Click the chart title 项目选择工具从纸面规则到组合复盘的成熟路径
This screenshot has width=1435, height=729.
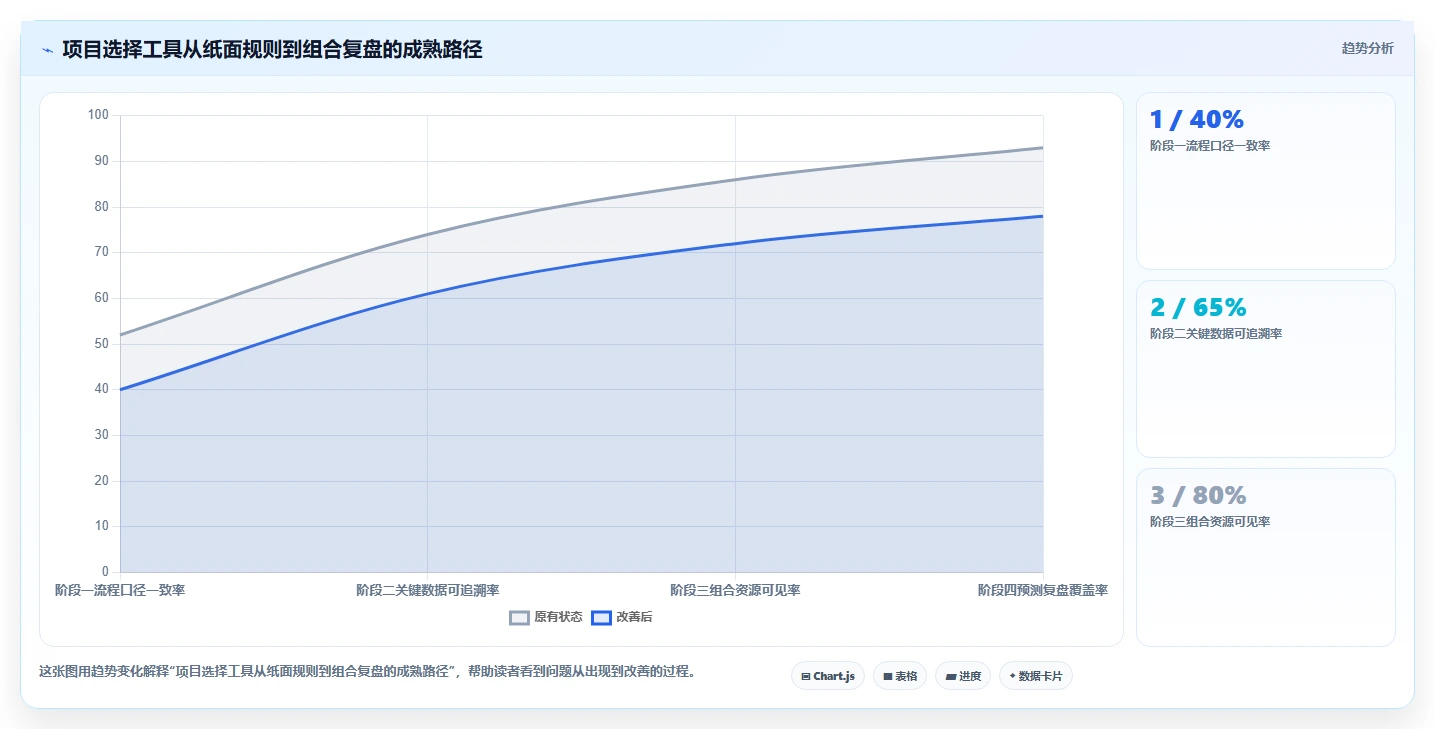272,49
